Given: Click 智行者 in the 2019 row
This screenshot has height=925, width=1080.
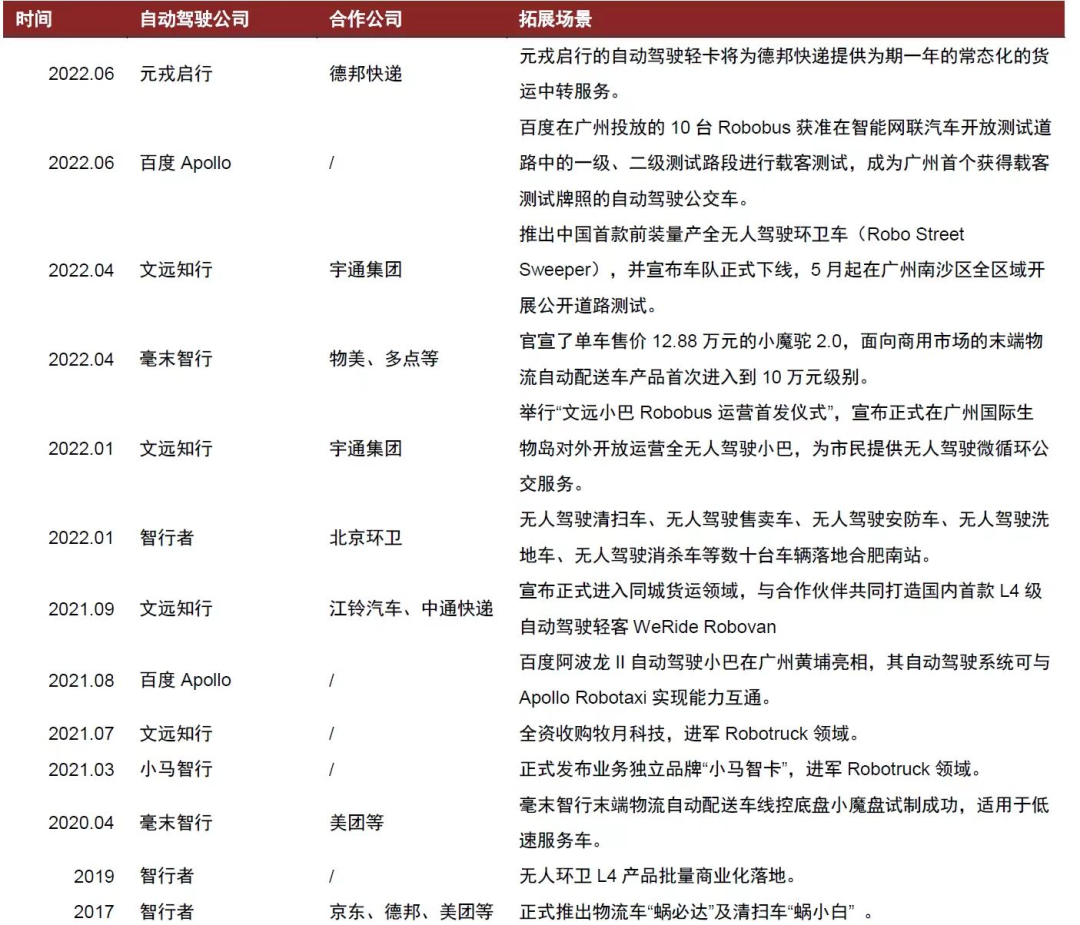Looking at the screenshot, I should pyautogui.click(x=167, y=876).
